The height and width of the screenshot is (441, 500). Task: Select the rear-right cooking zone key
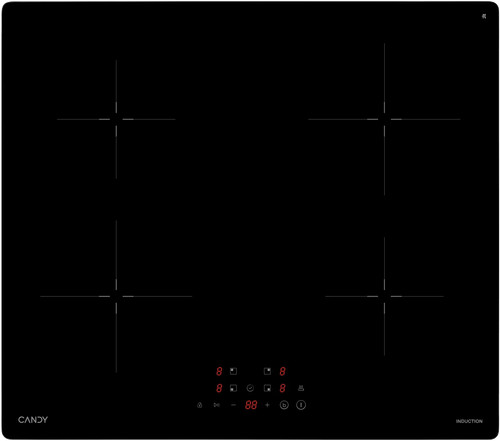(267, 371)
